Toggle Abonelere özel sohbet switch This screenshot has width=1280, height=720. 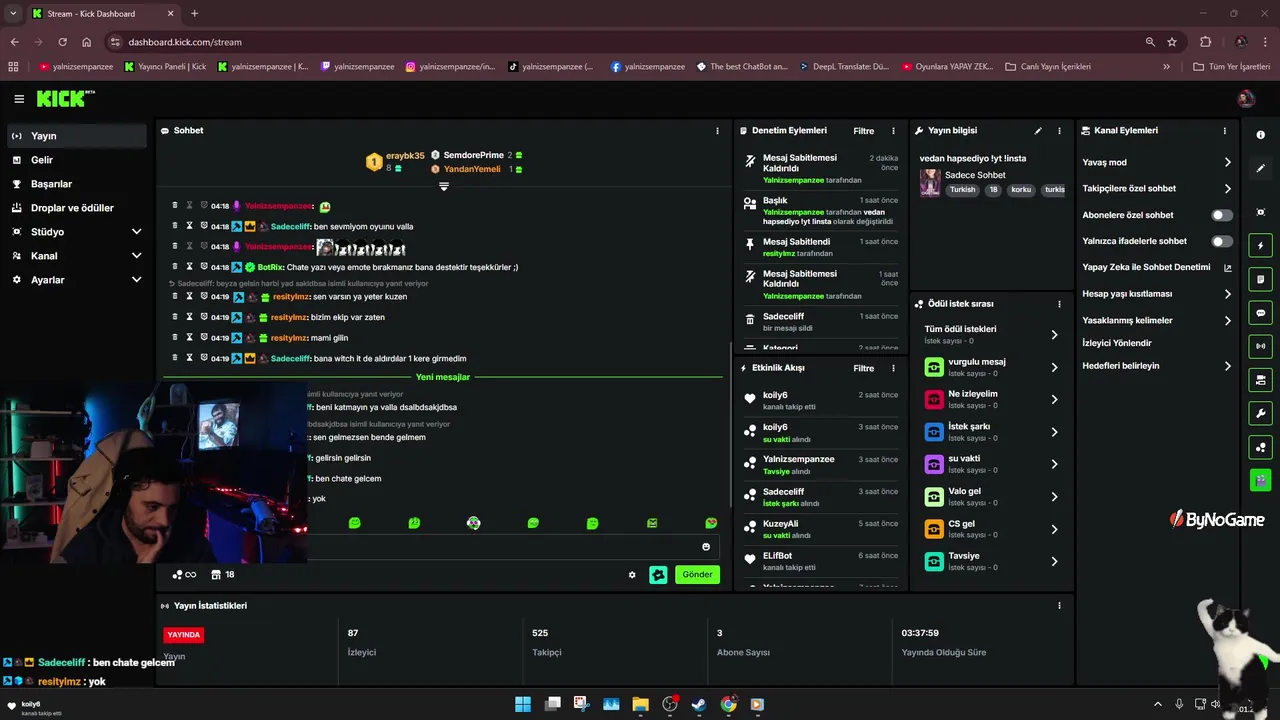pos(1222,215)
